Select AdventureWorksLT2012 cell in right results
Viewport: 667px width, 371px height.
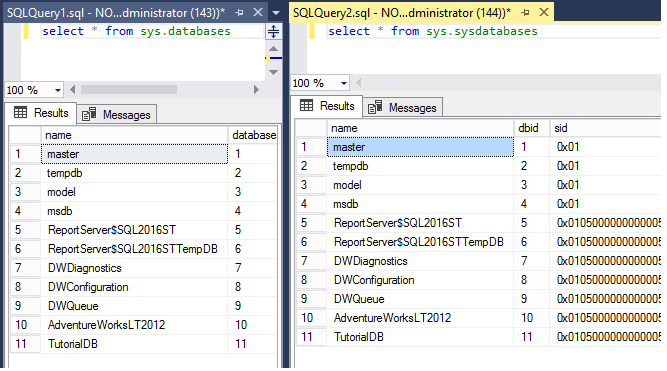point(420,318)
